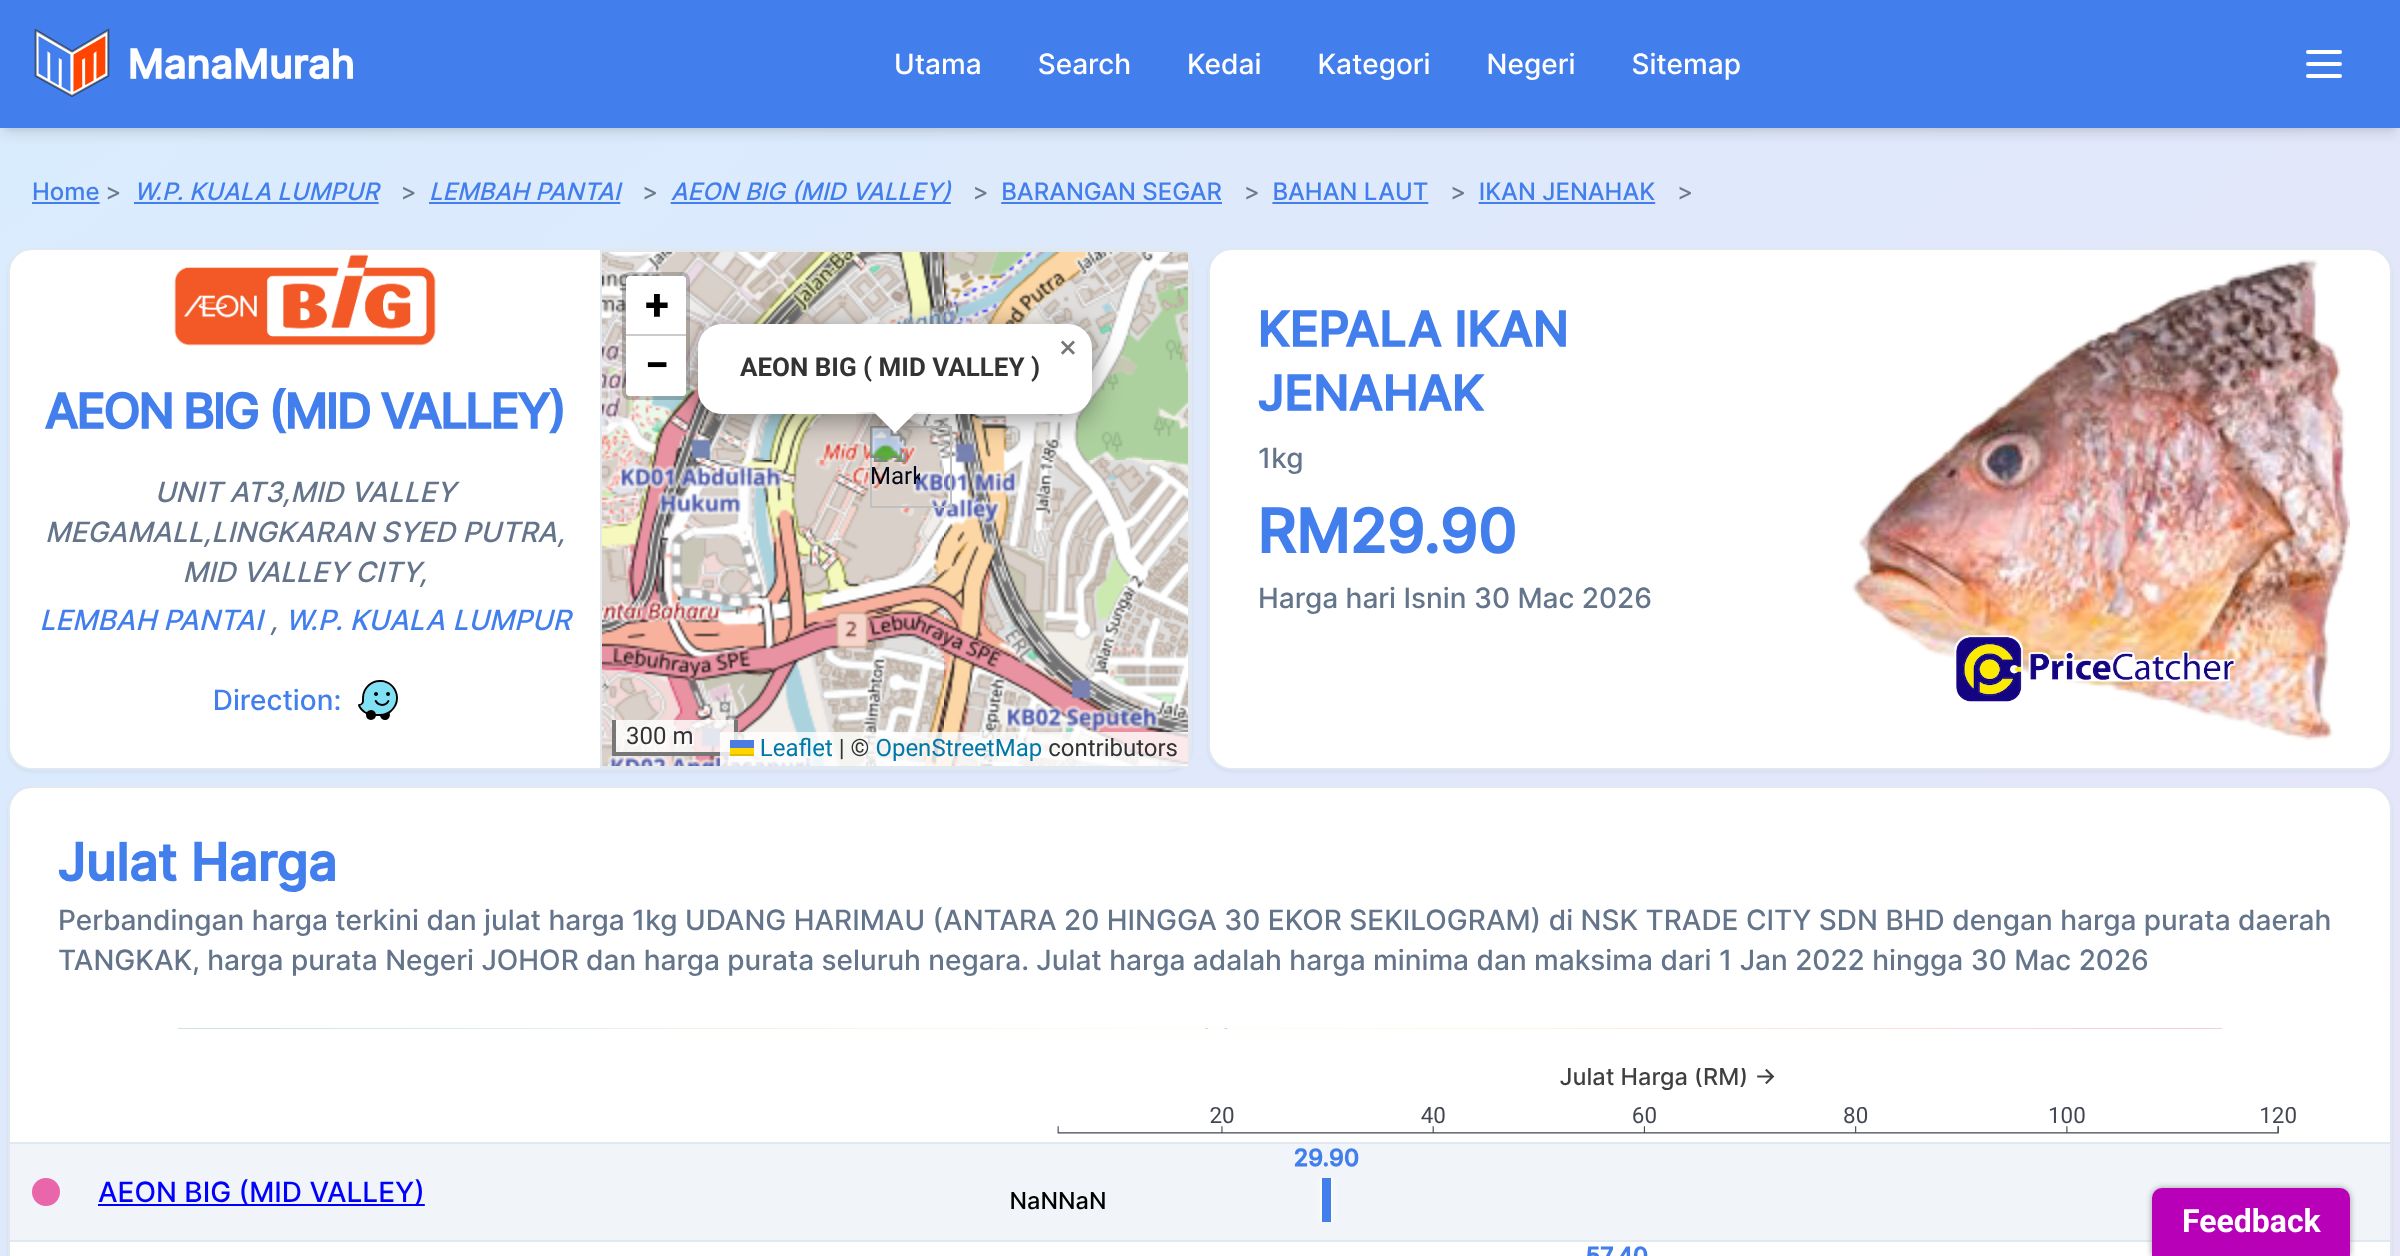The height and width of the screenshot is (1256, 2400).
Task: Open the OpenStreetMap attribution link
Action: click(957, 748)
